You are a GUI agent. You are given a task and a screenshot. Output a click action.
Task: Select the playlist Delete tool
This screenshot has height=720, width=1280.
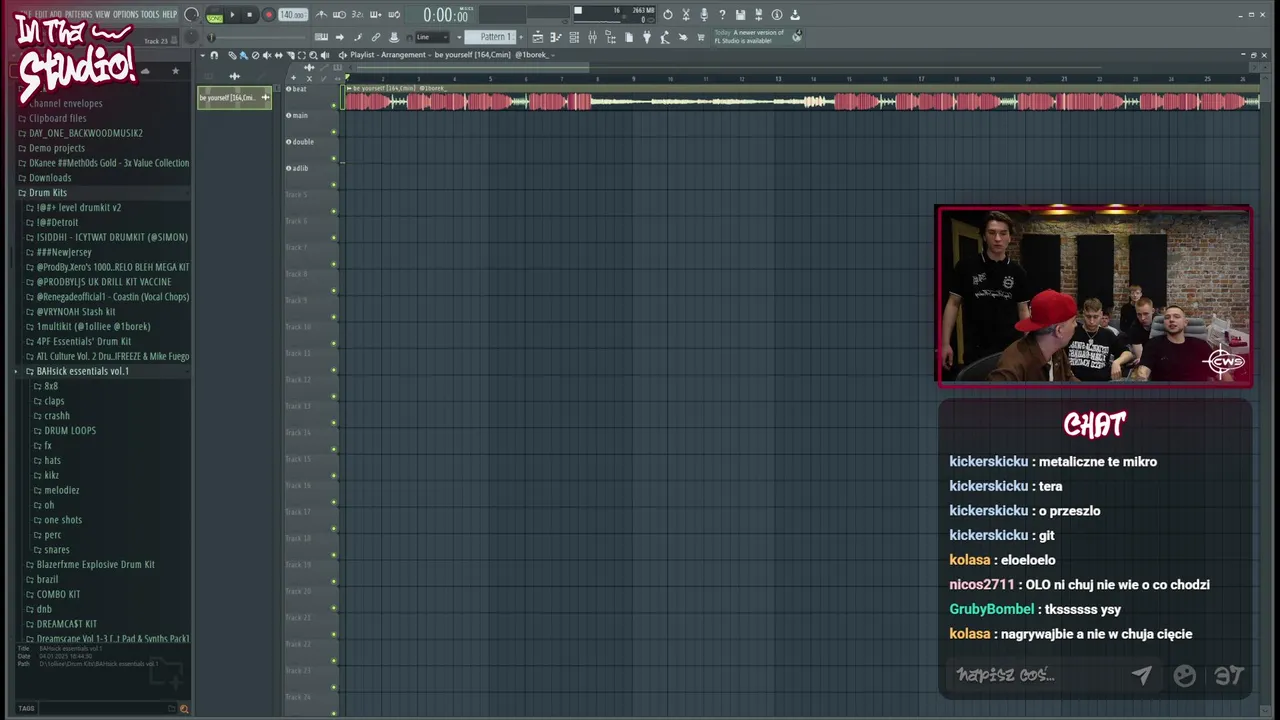coord(255,55)
